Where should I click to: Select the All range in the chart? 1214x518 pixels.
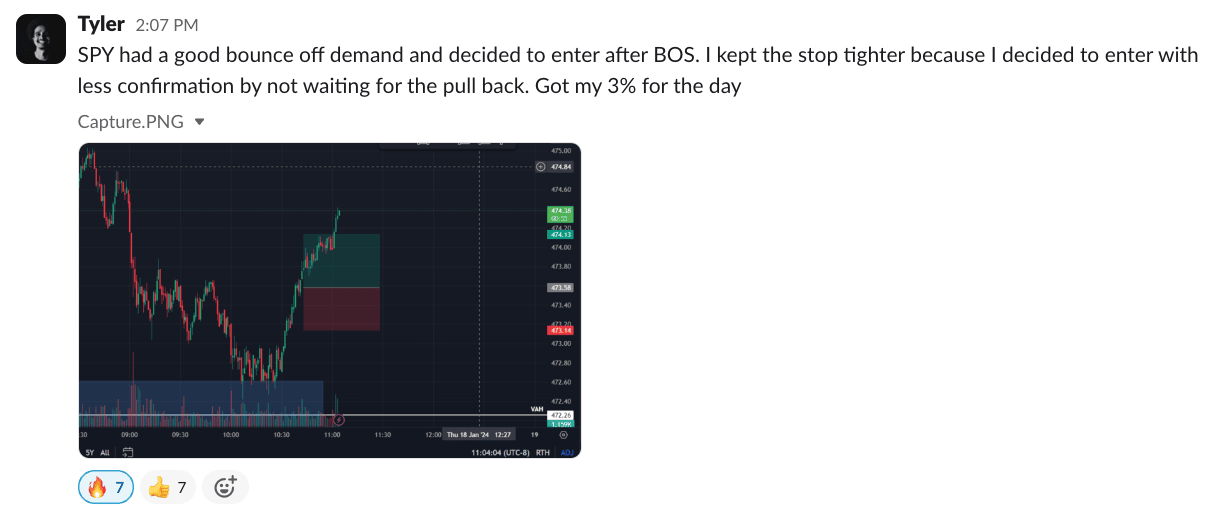click(106, 452)
